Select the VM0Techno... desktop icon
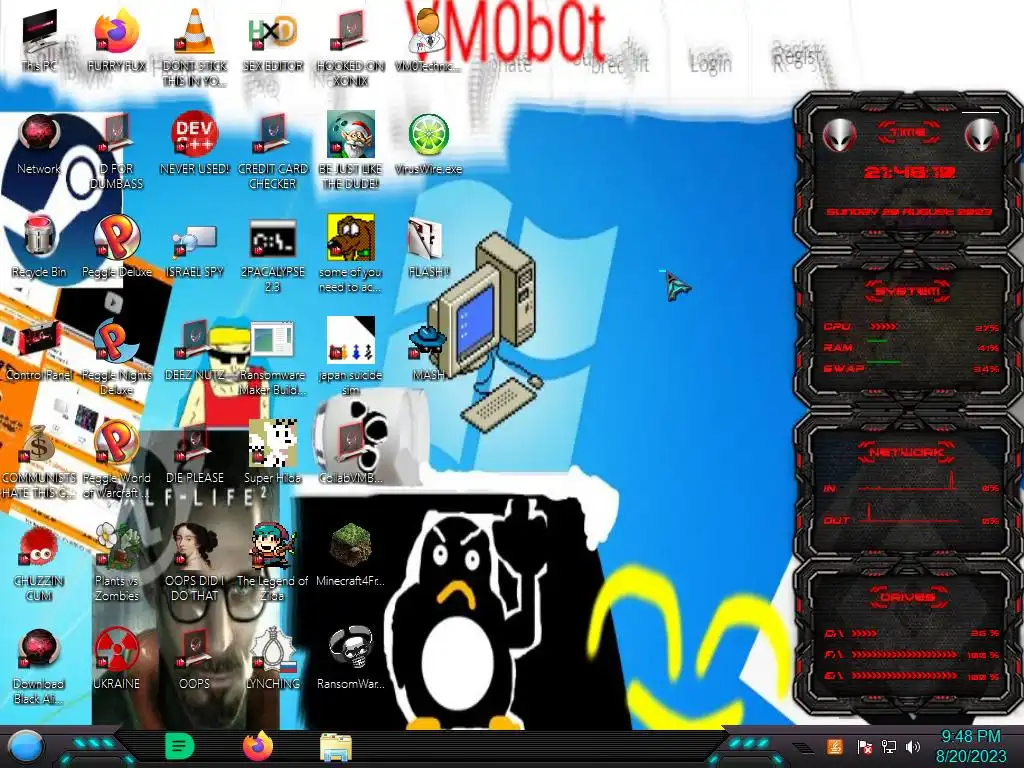 click(x=428, y=40)
